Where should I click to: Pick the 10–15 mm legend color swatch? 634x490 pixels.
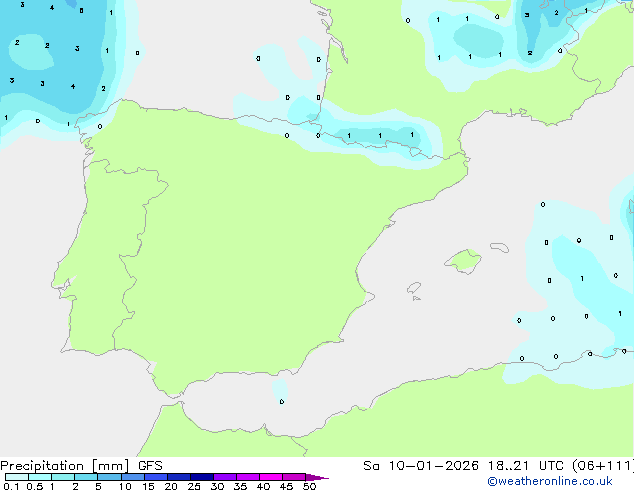133,477
